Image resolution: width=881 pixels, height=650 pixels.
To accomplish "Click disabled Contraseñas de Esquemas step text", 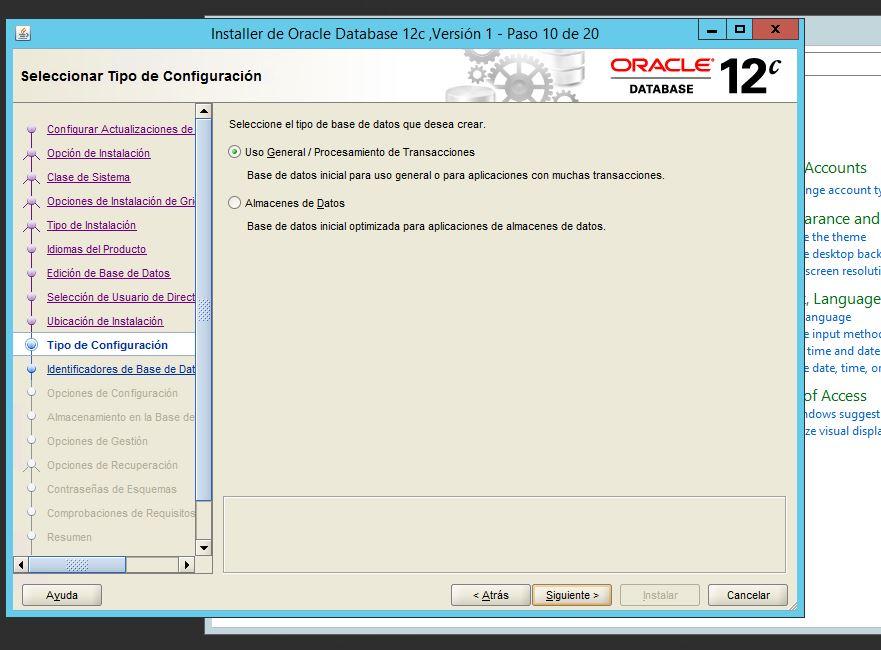I will [111, 489].
